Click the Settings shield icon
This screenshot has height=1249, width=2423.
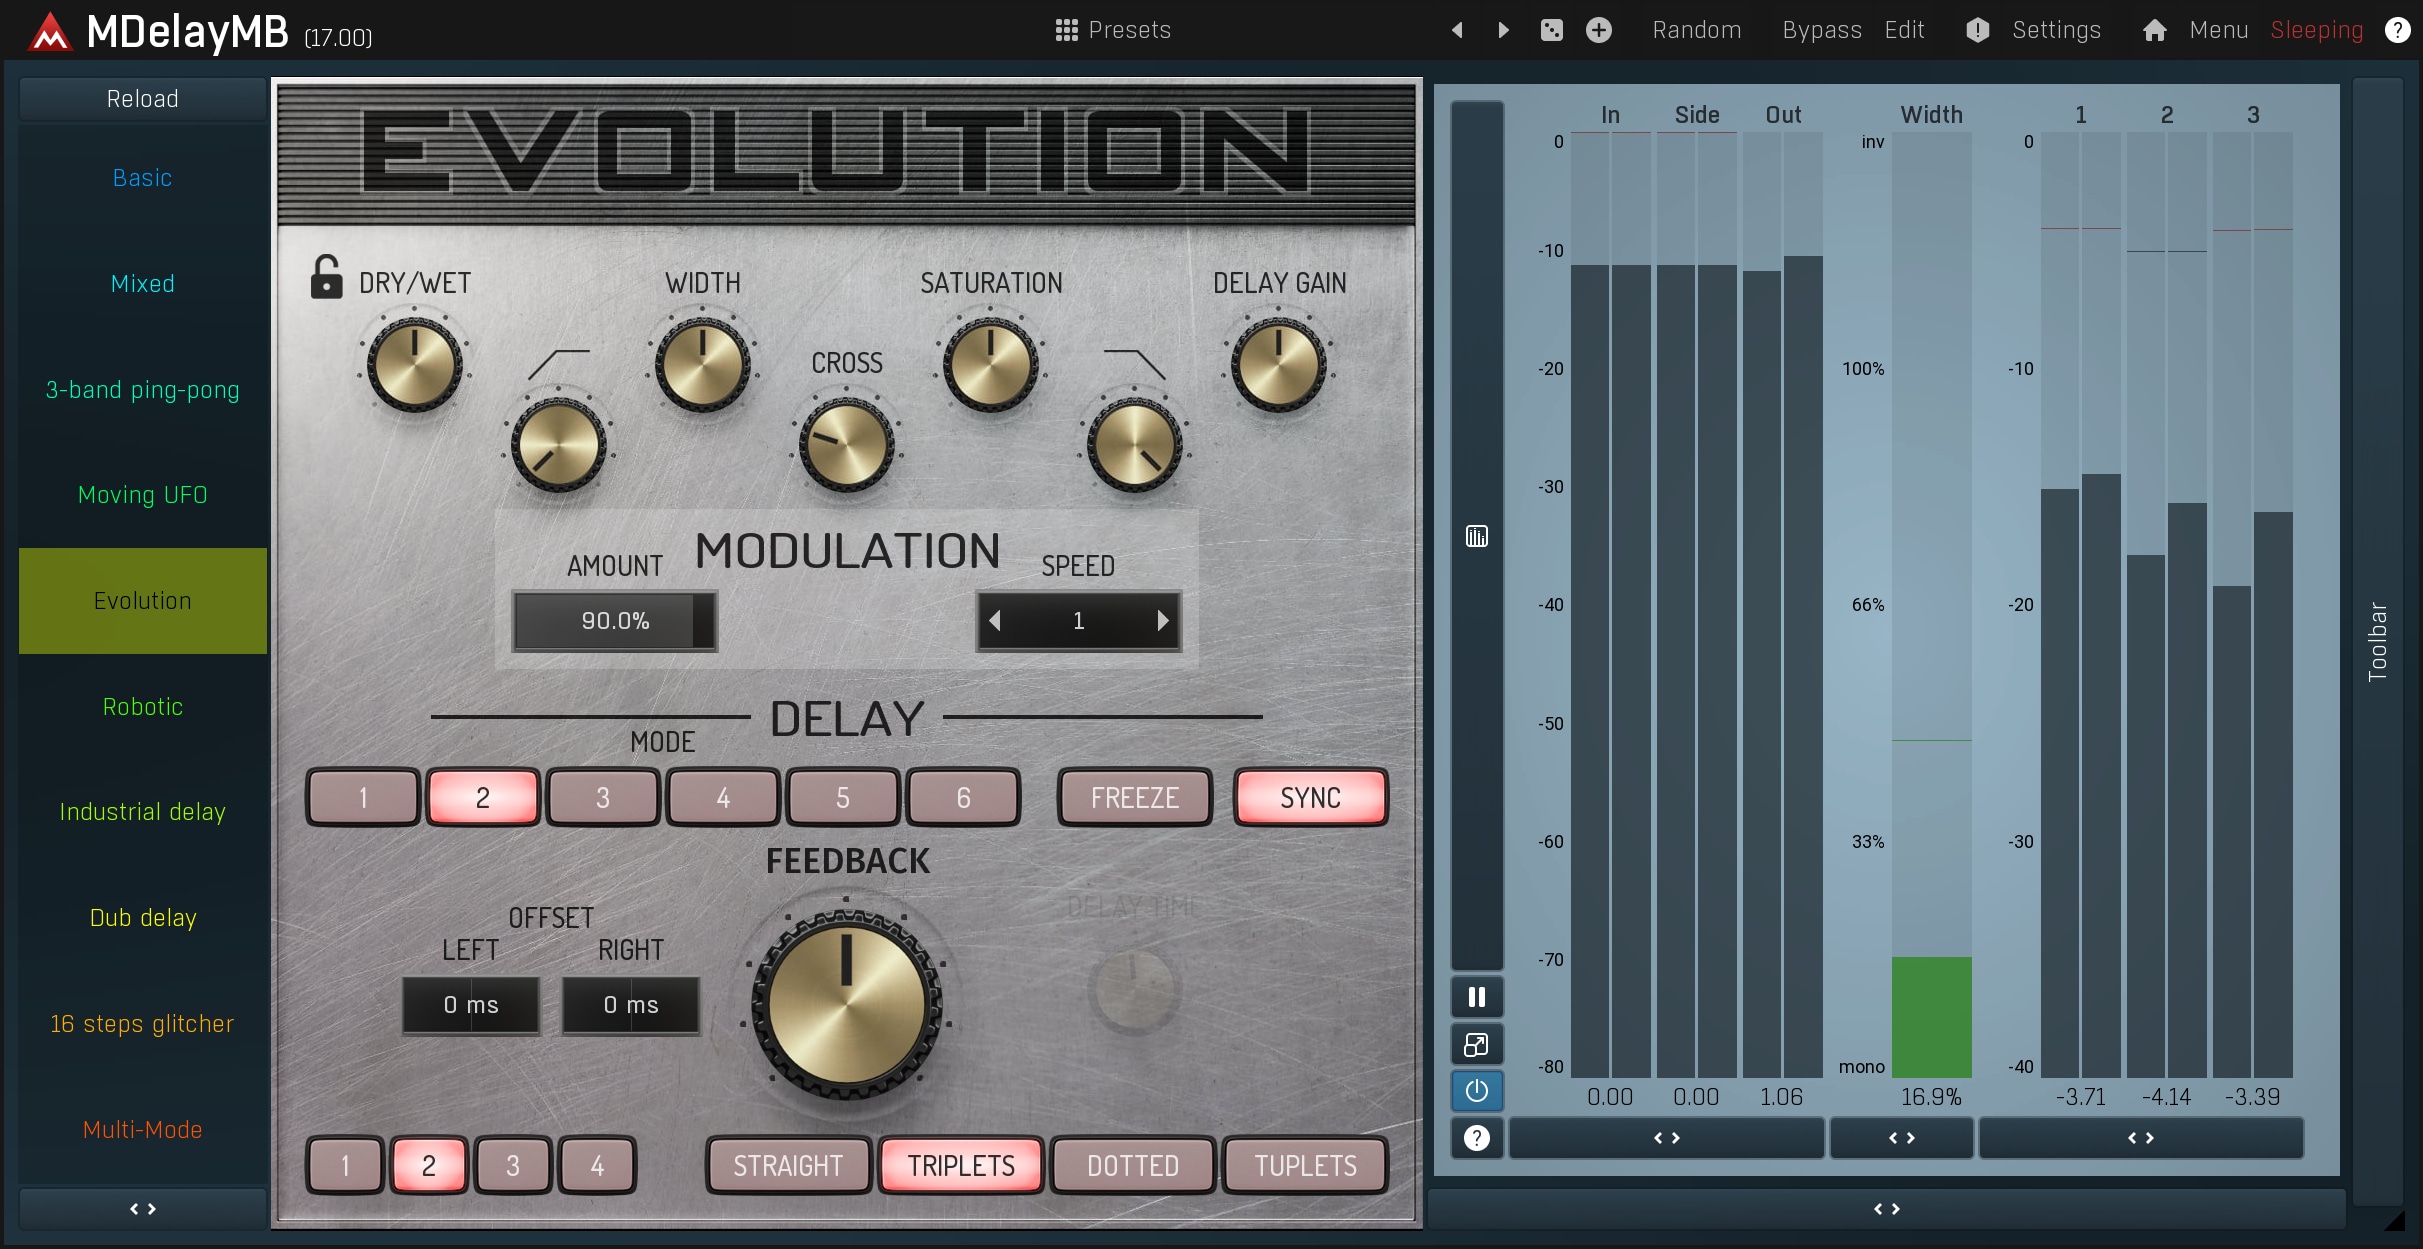(x=1977, y=30)
